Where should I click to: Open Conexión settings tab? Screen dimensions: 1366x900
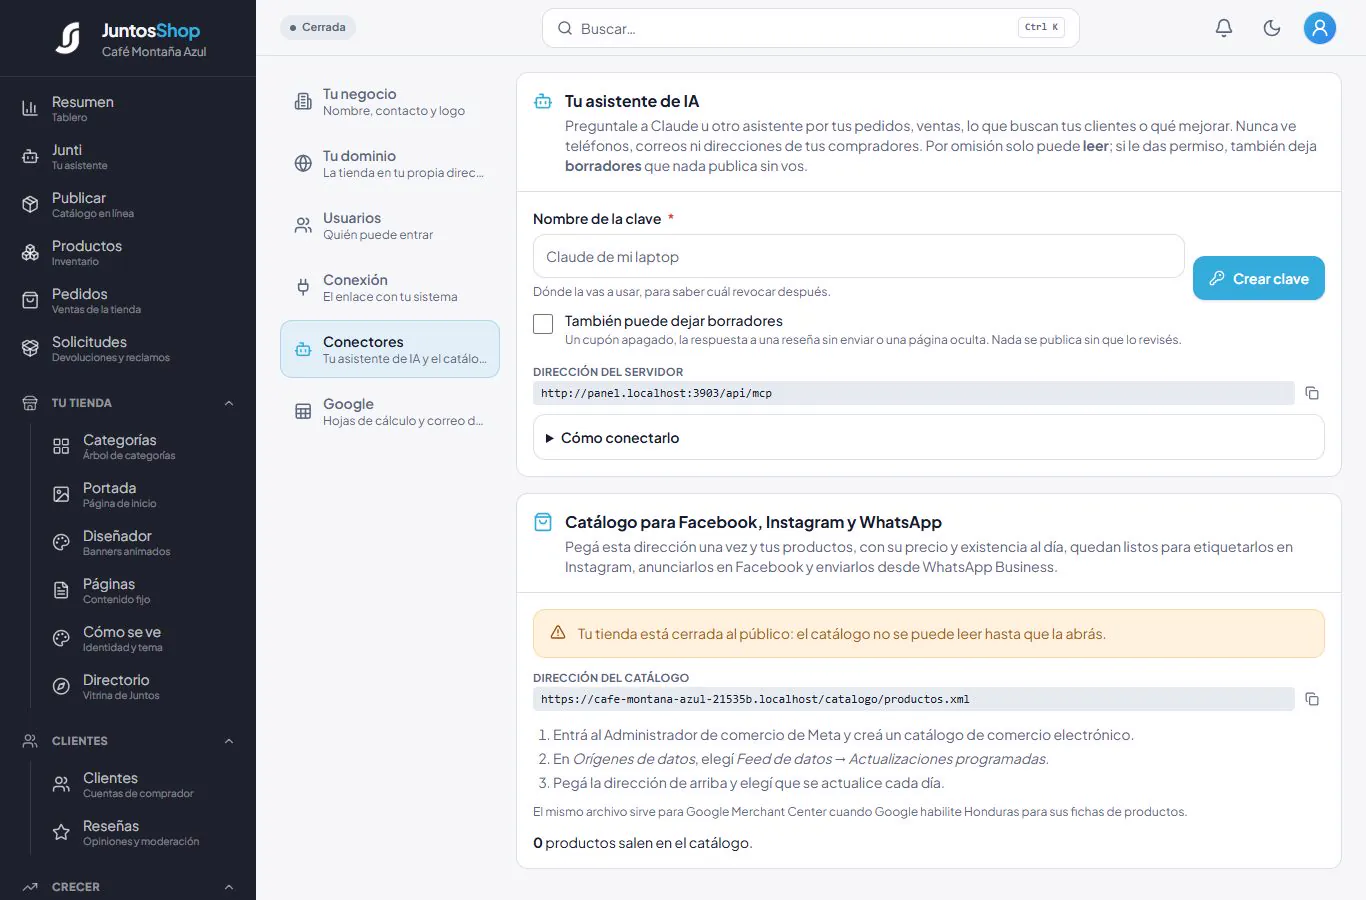coord(390,287)
